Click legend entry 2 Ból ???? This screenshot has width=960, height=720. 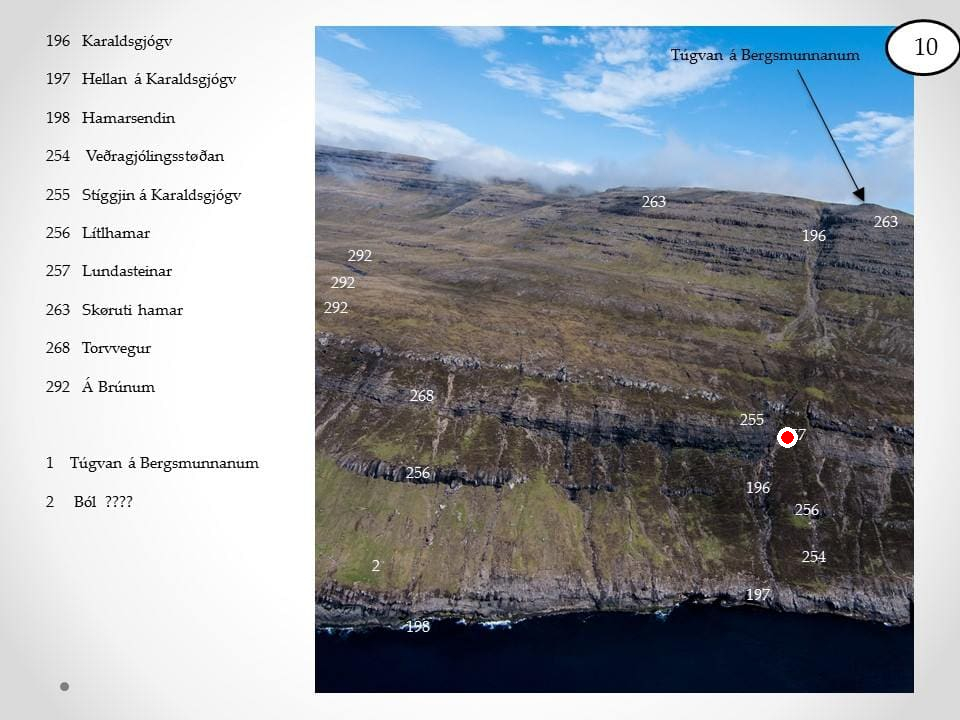(x=89, y=502)
